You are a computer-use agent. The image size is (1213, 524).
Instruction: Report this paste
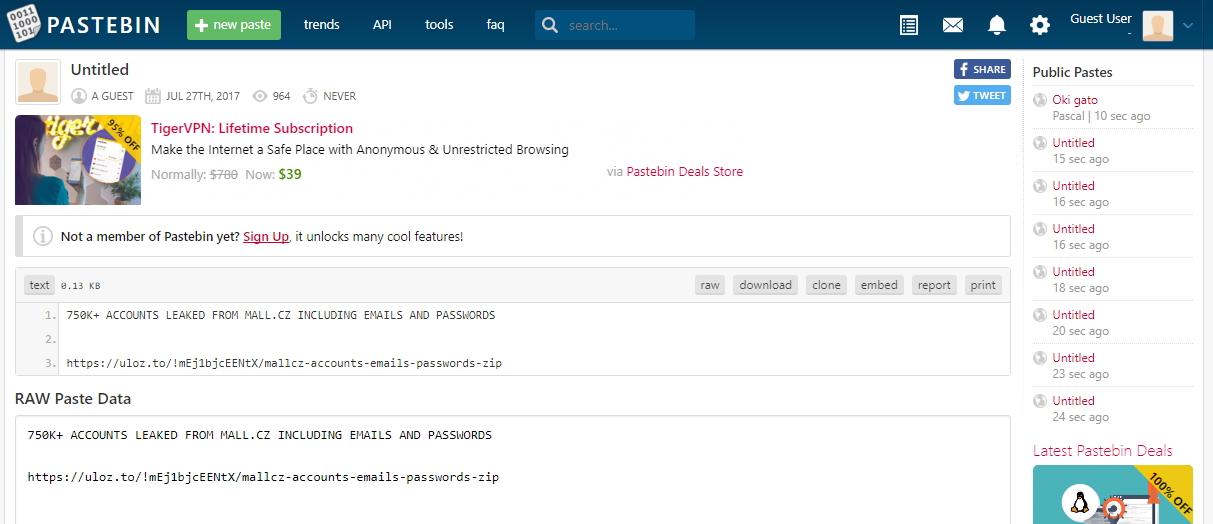click(934, 285)
